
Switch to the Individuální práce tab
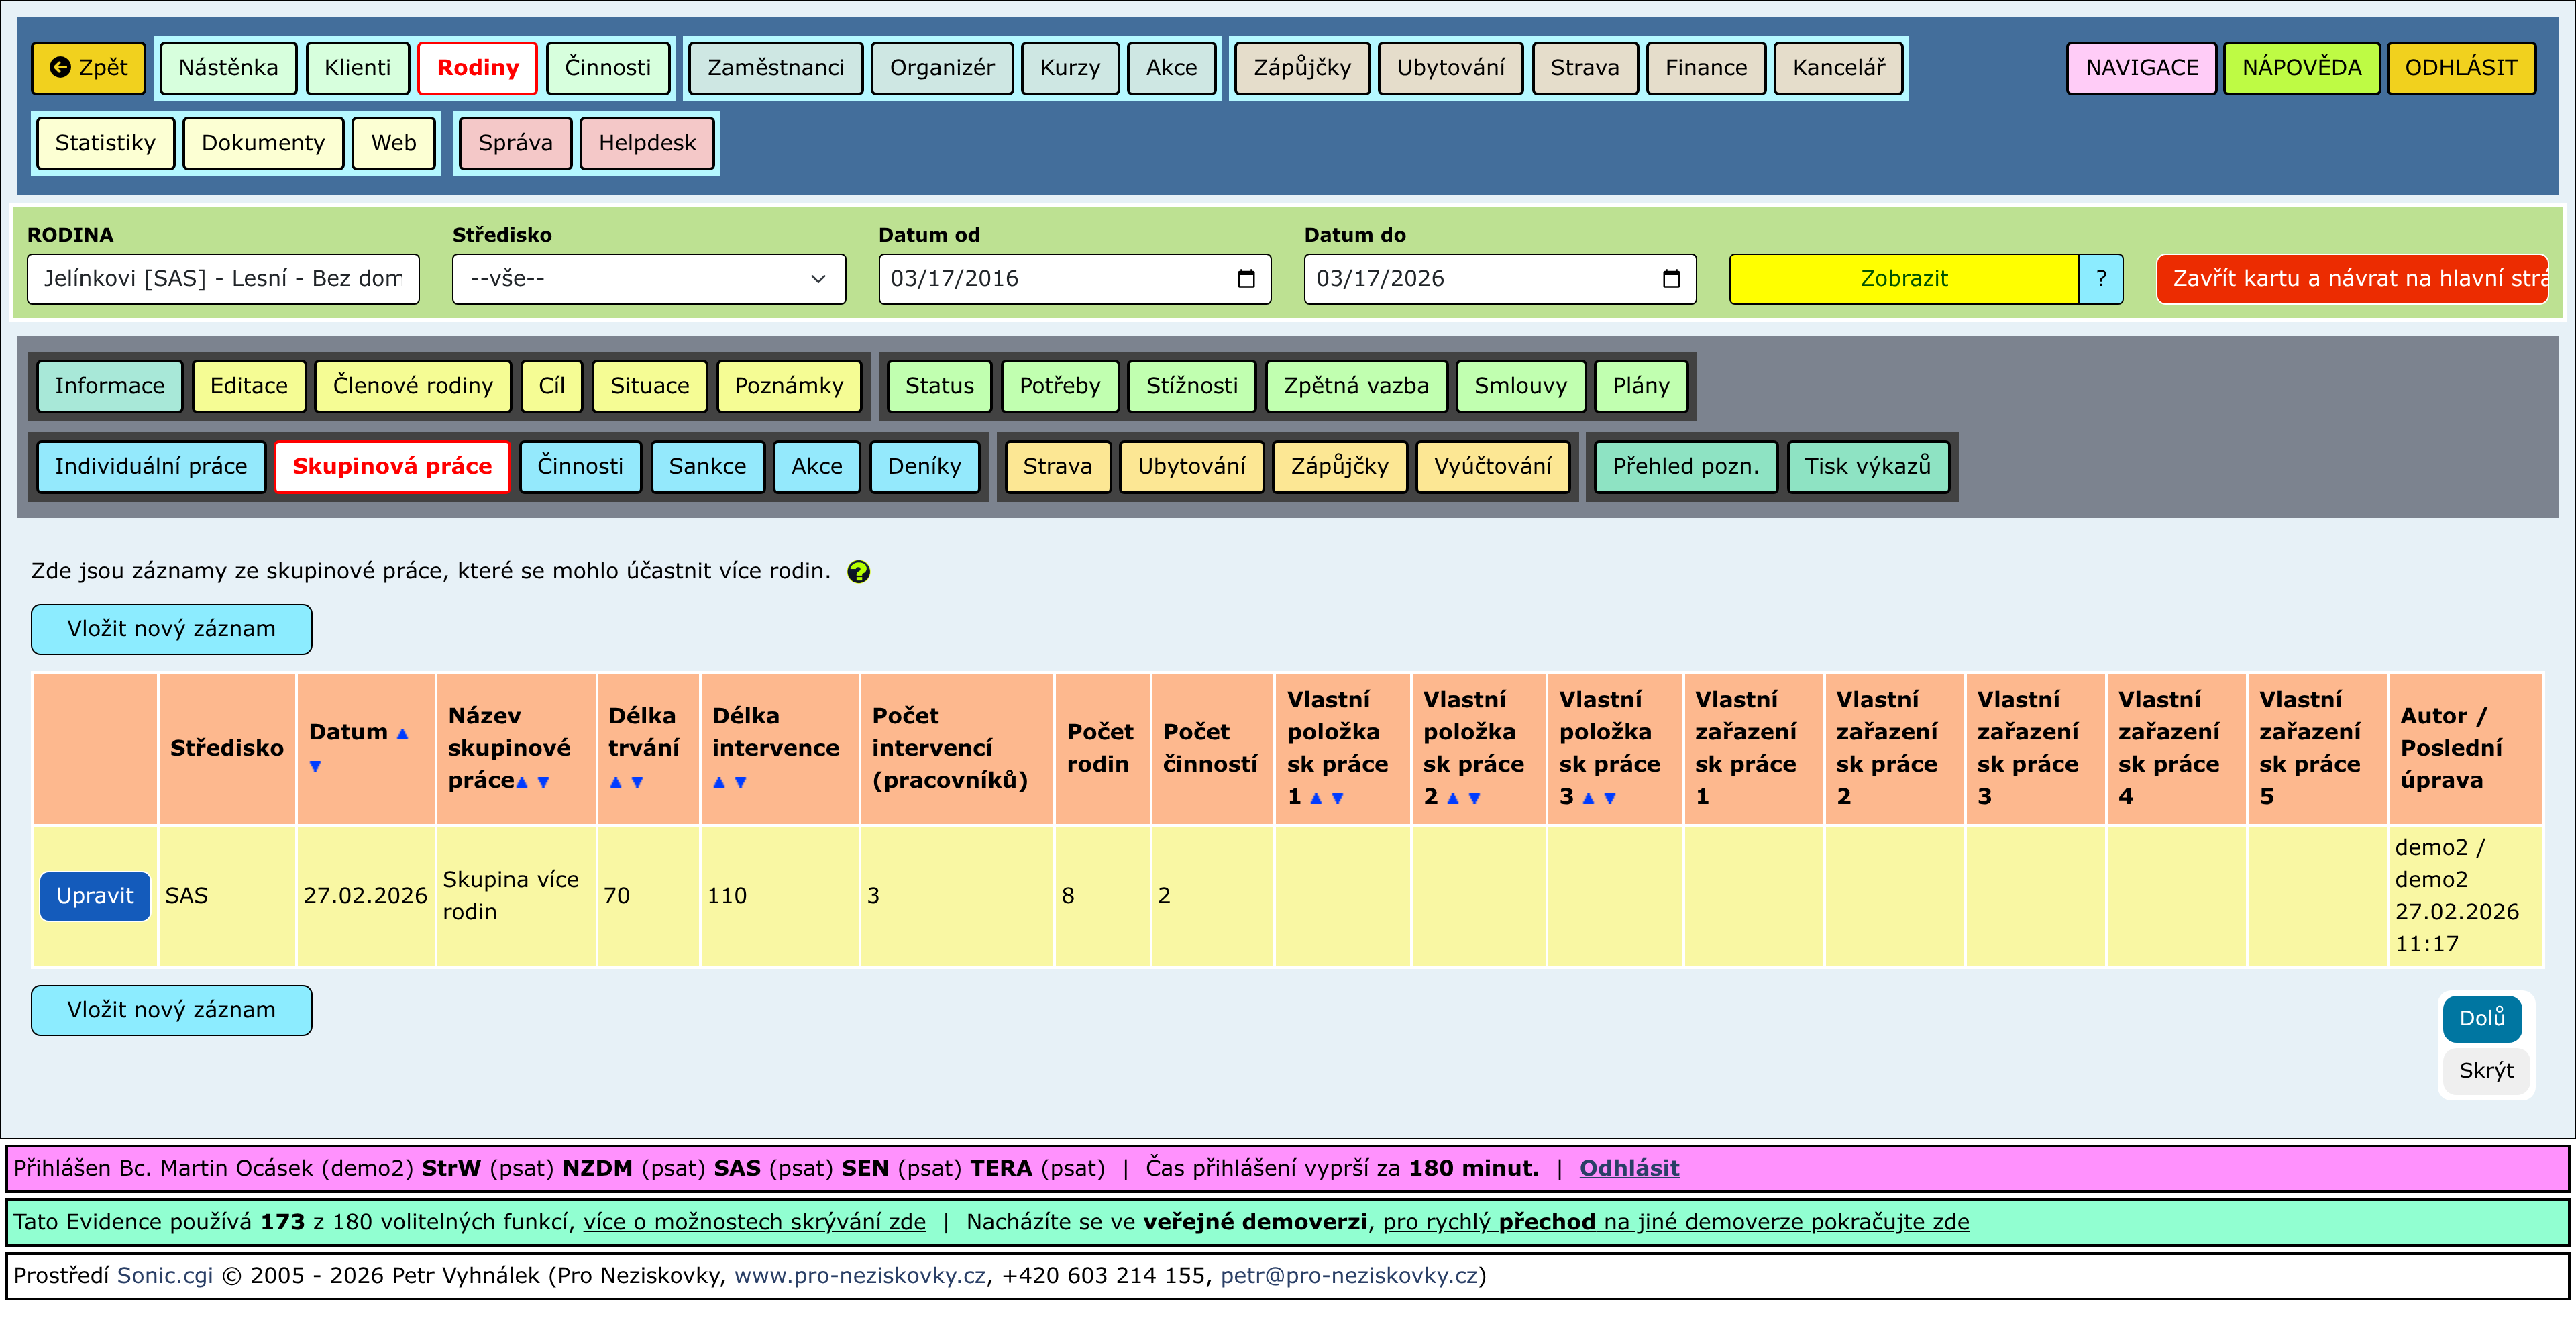tap(151, 467)
